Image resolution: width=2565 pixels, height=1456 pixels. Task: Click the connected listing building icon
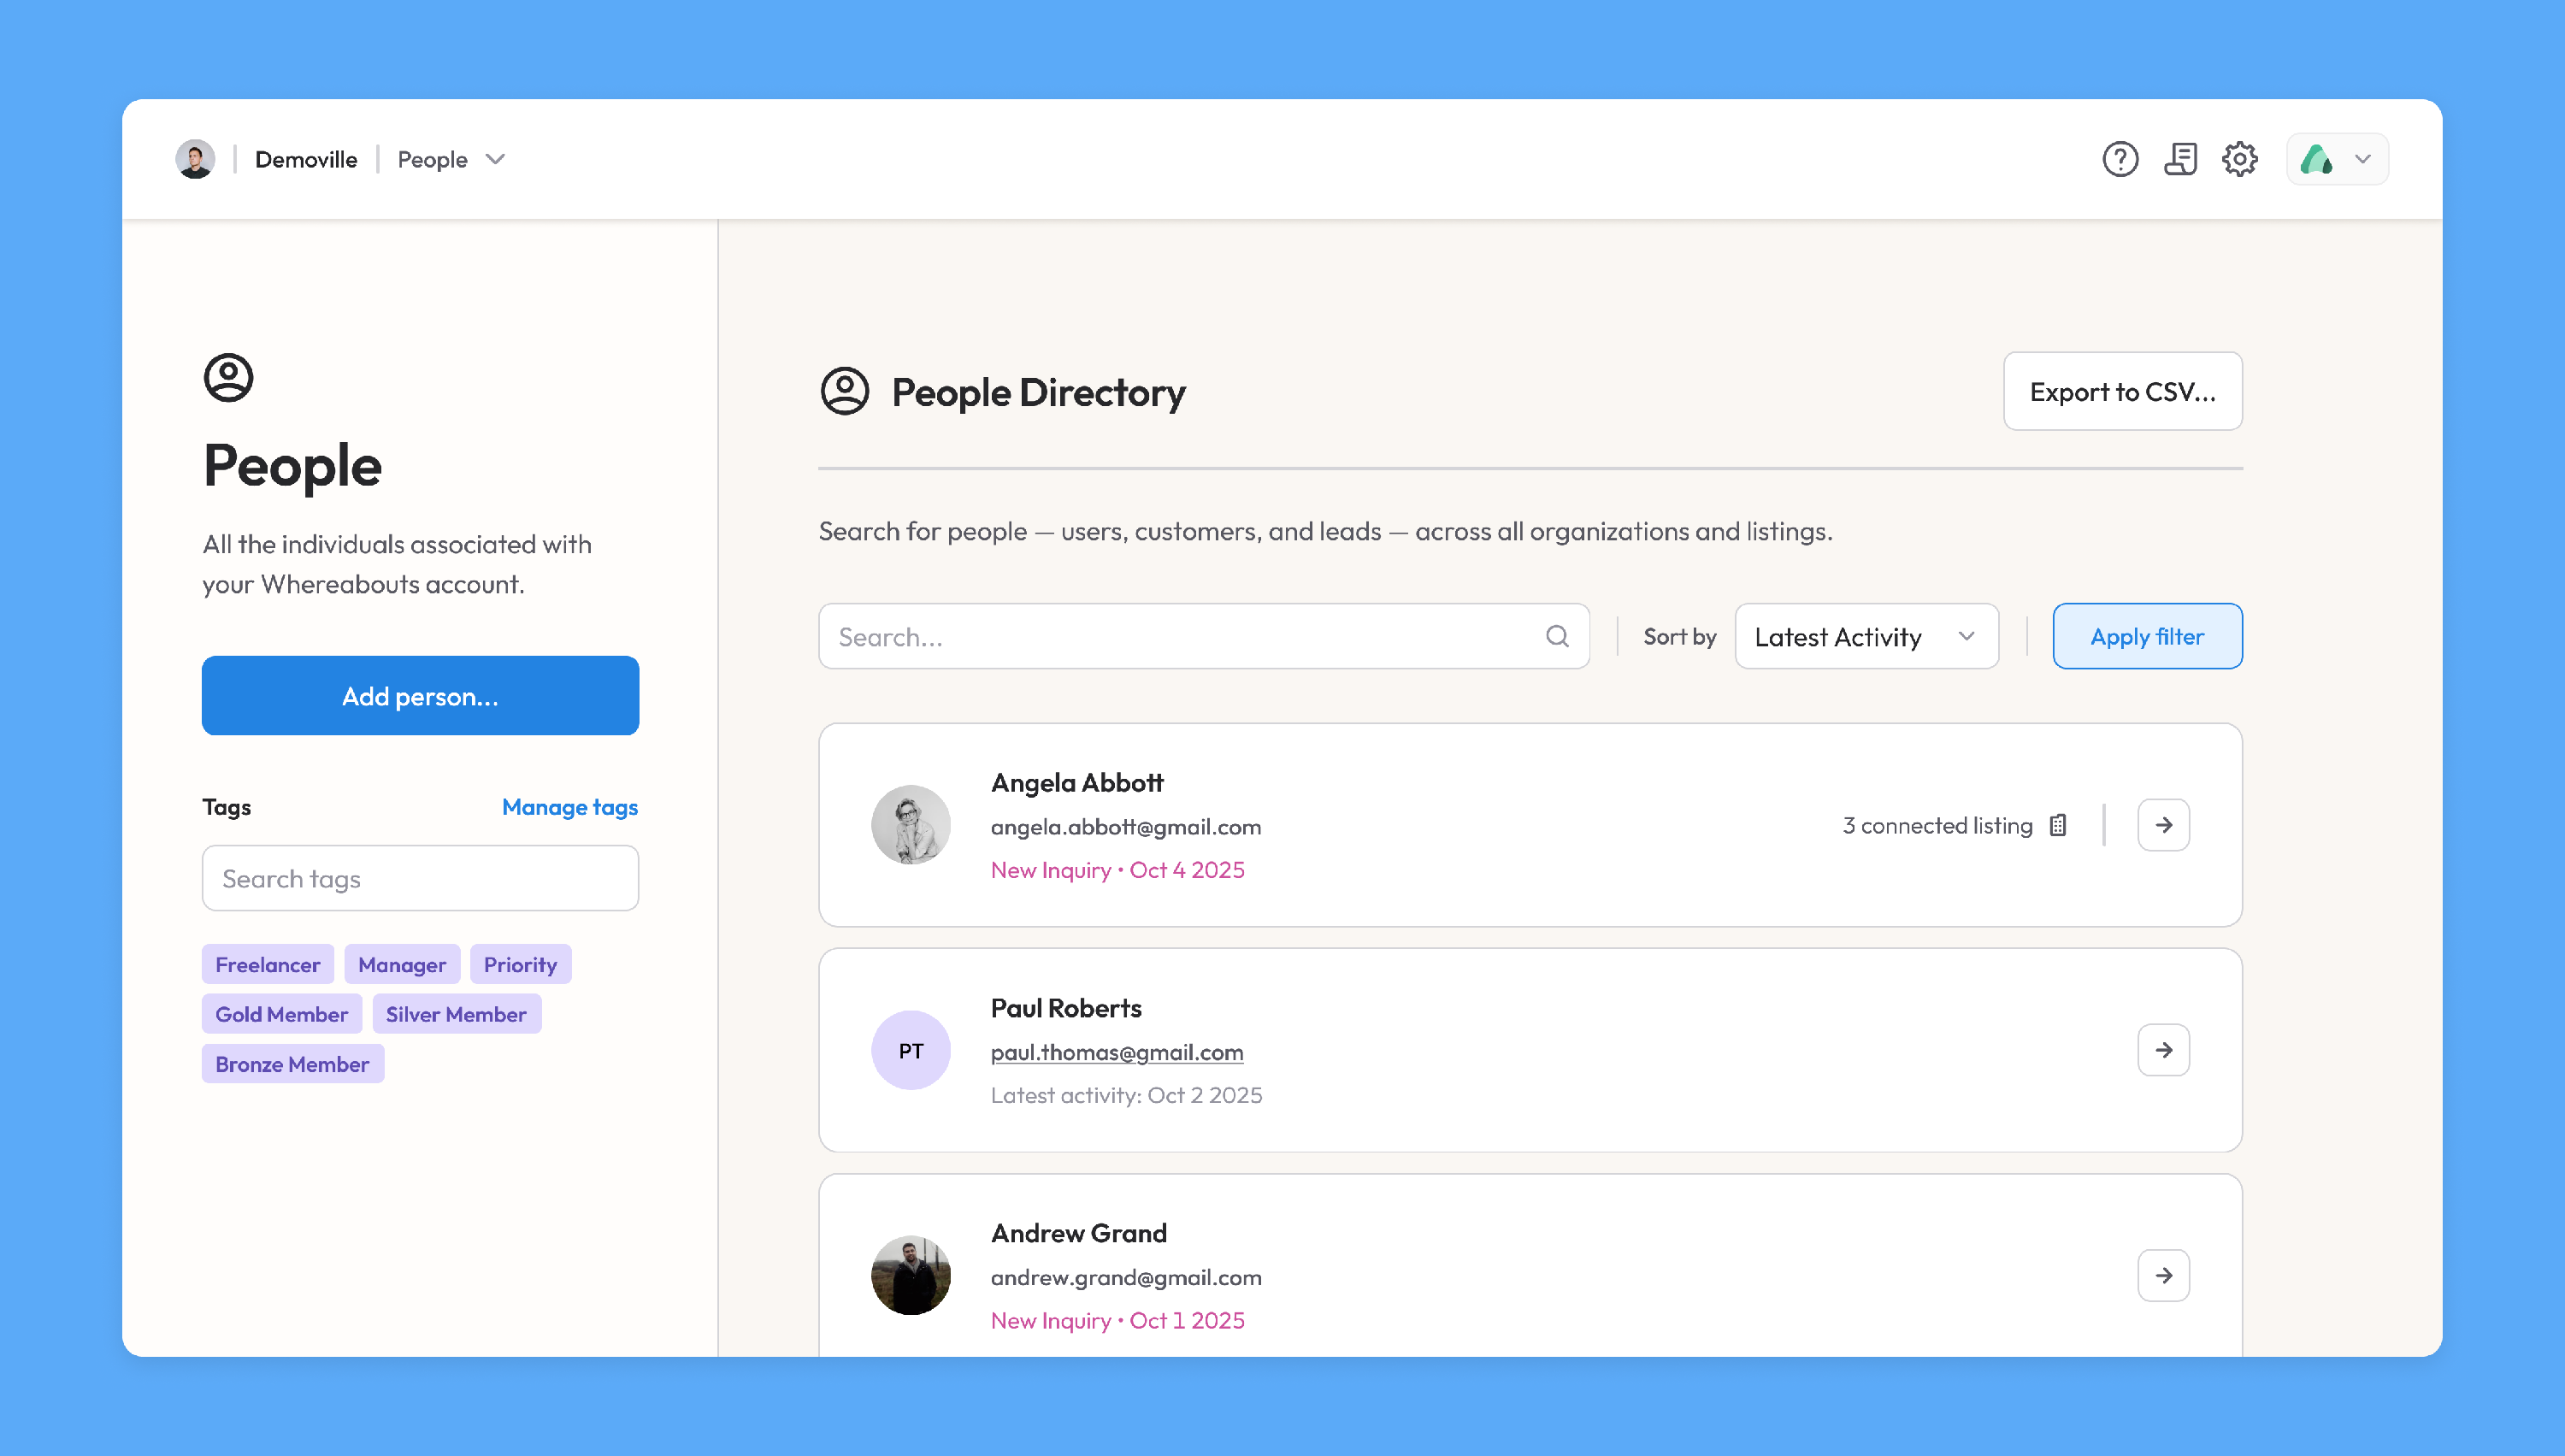coord(2058,825)
